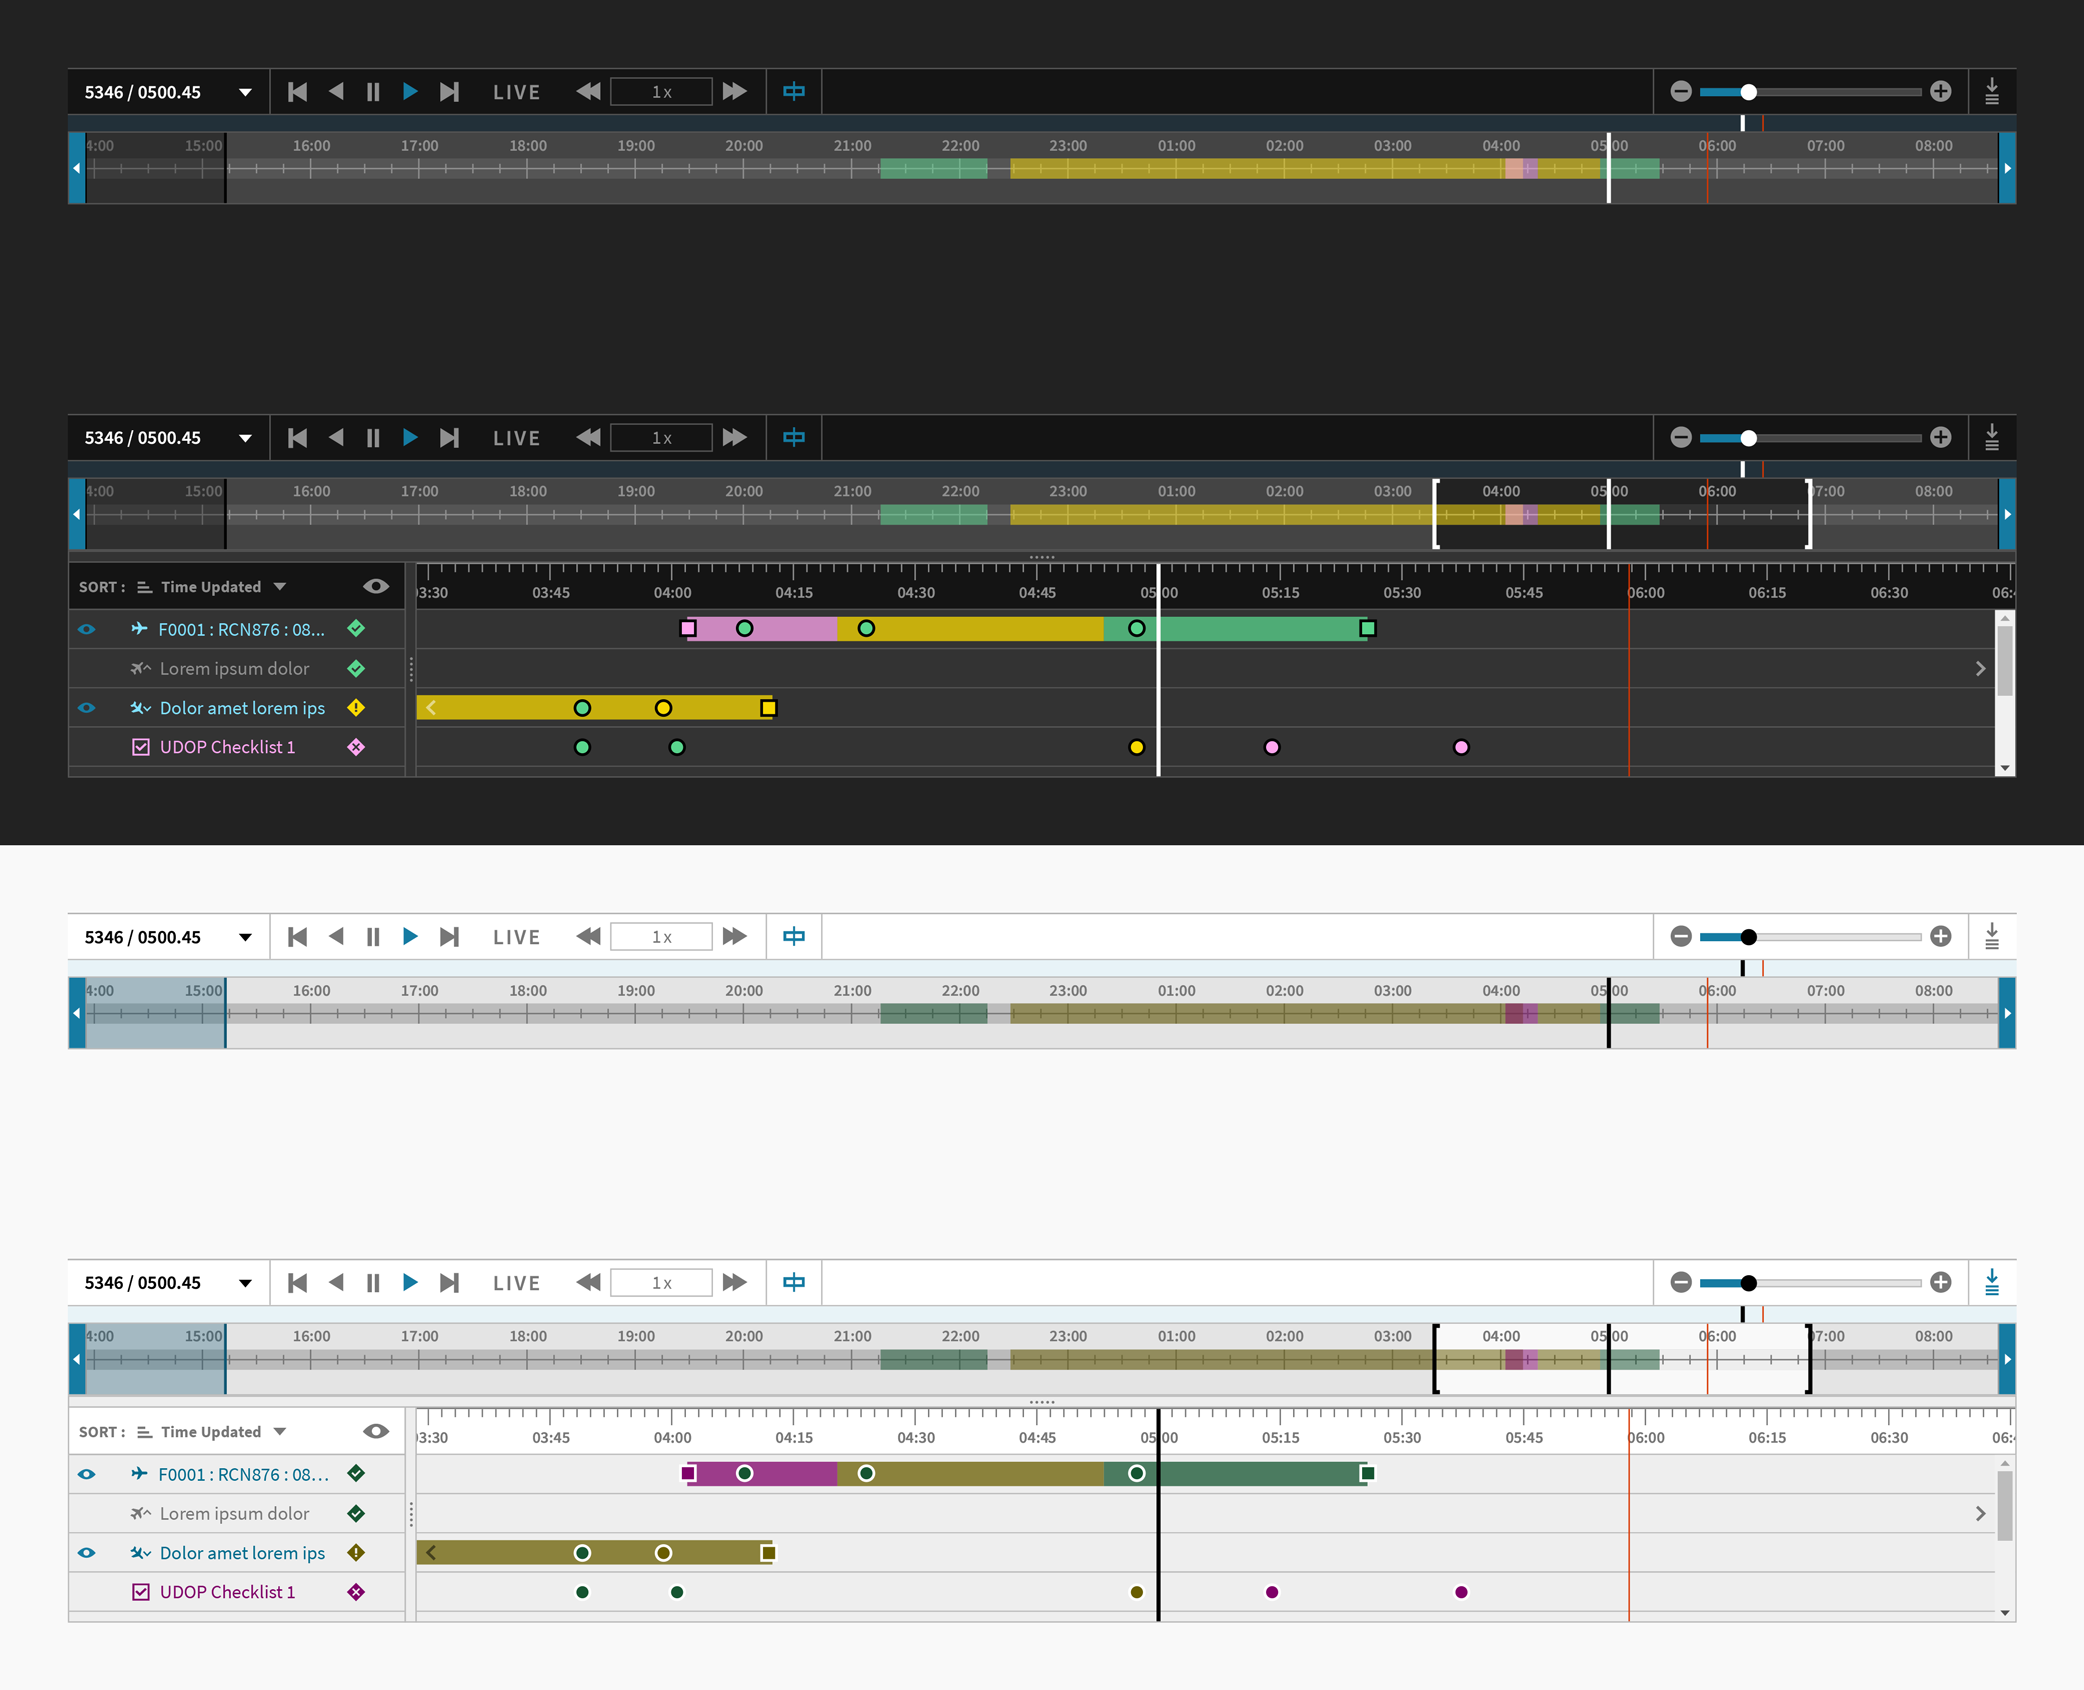This screenshot has height=1690, width=2084.
Task: Toggle visibility eye for F0001 row in the dark list
Action: (87, 629)
